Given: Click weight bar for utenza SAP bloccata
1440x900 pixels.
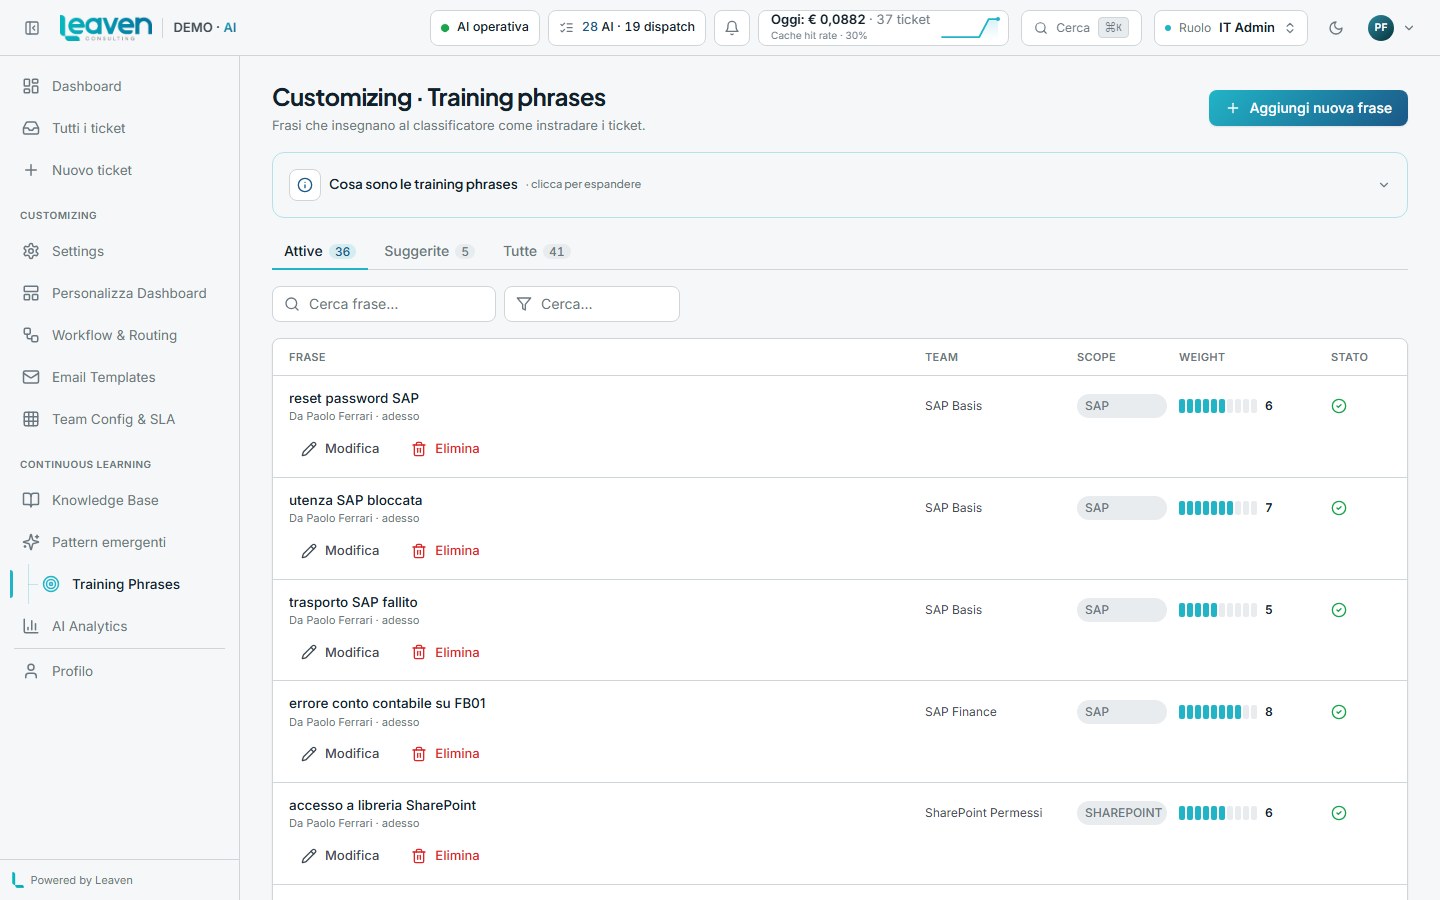Looking at the screenshot, I should (1218, 508).
